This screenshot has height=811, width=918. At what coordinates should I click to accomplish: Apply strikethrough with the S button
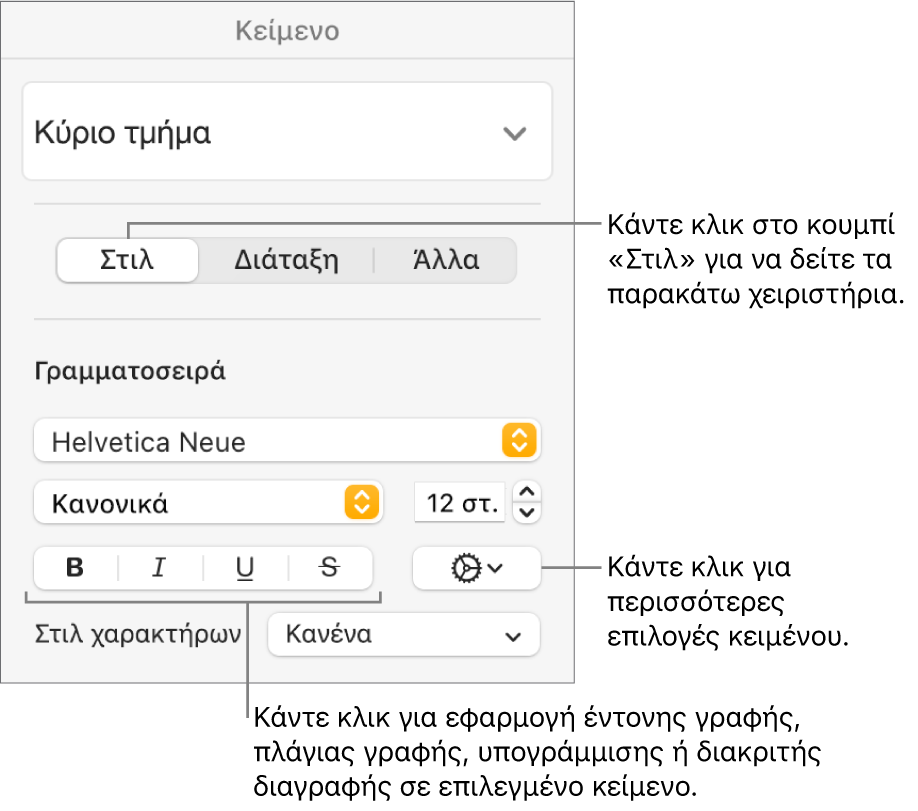[330, 567]
